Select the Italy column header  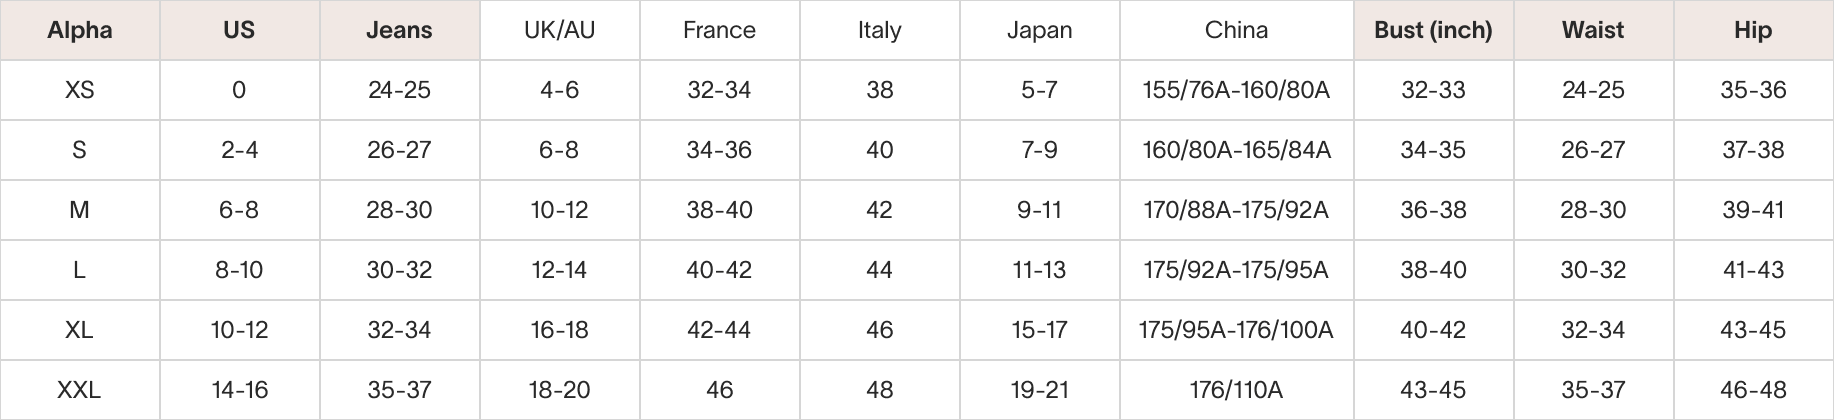point(880,30)
